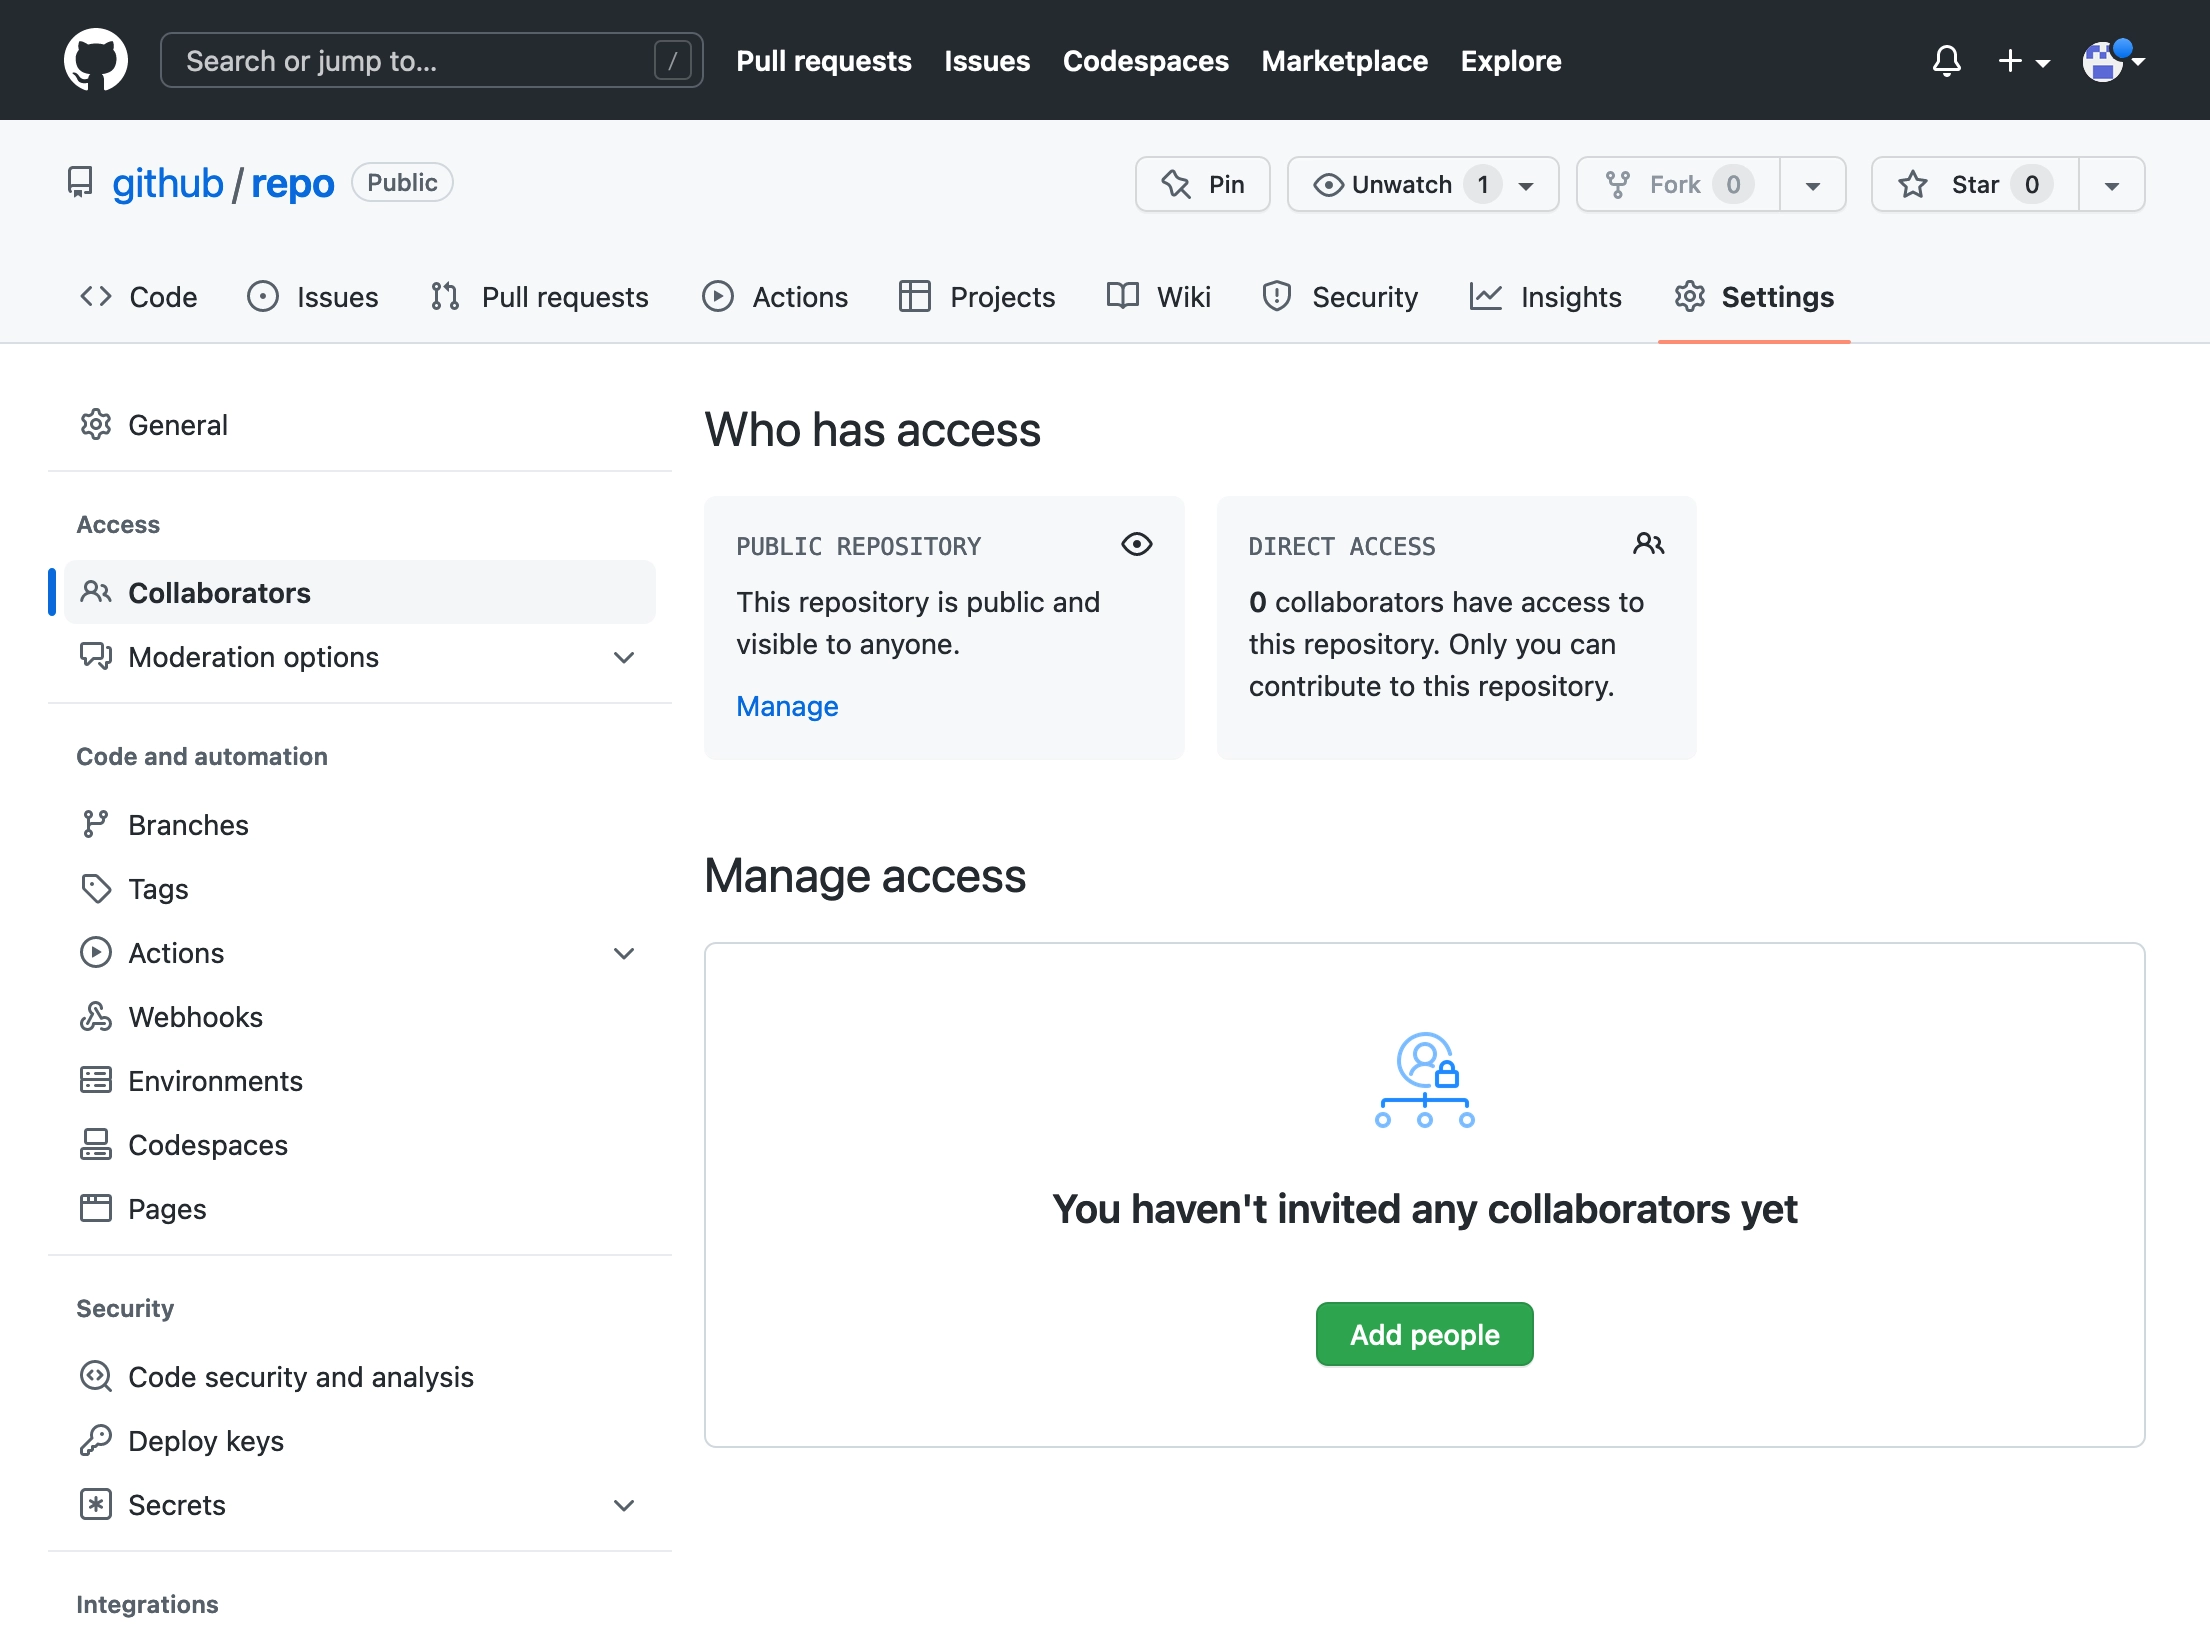Switch to the Security tab
Screen dimensions: 2210x1652
click(x=1340, y=297)
